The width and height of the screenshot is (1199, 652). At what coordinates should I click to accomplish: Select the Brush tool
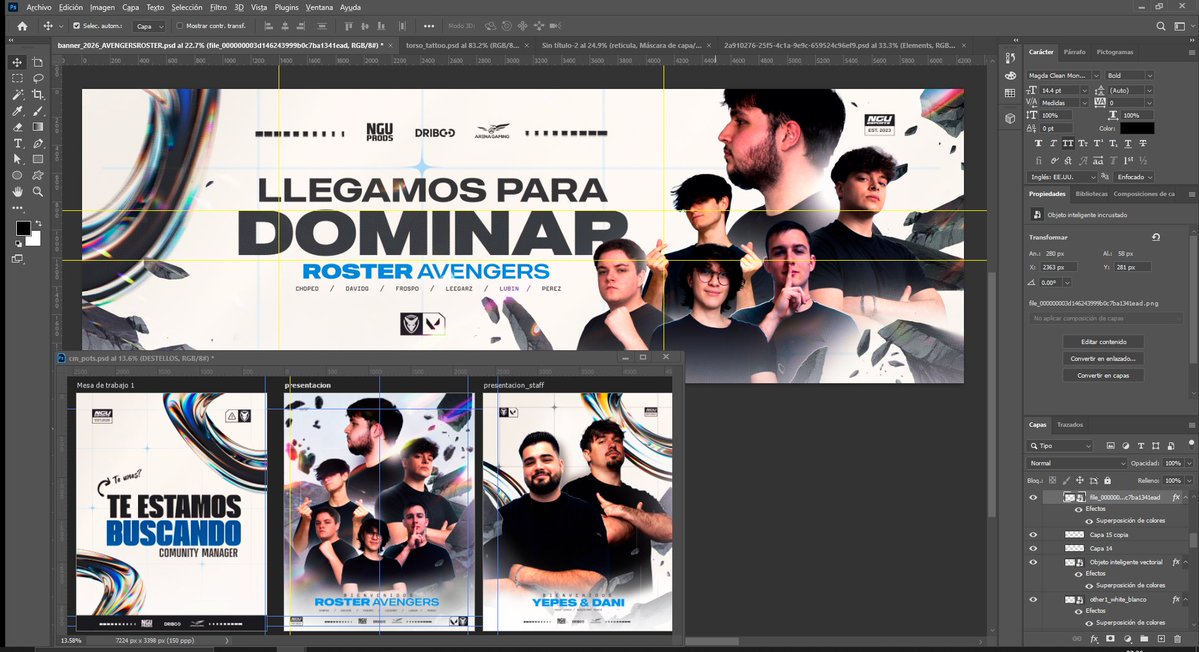pos(37,111)
